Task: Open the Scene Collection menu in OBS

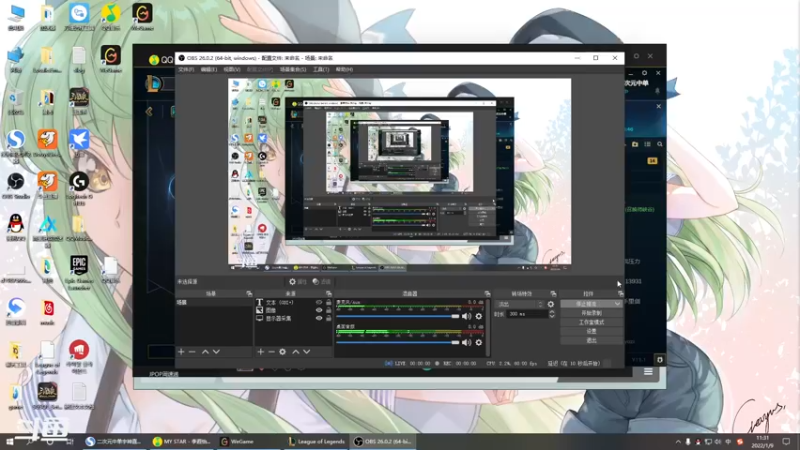Action: 293,69
